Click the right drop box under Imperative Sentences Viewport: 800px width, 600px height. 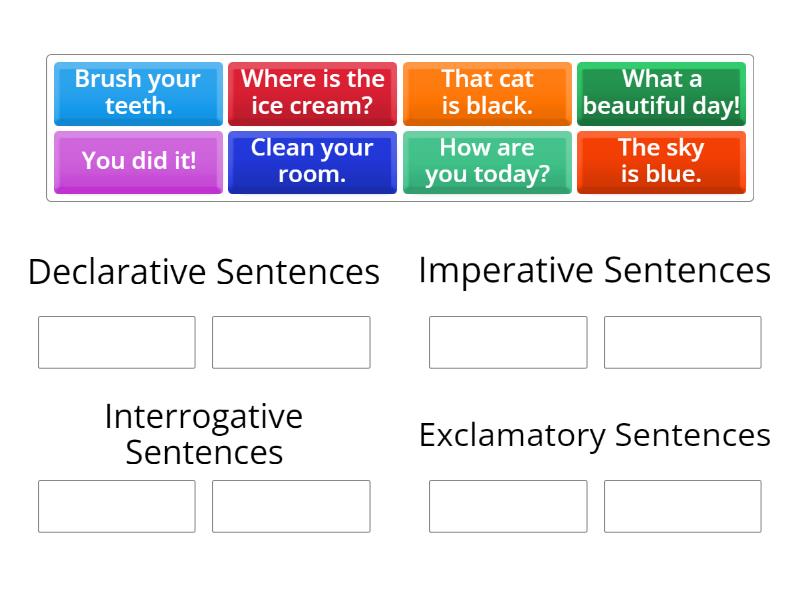[683, 342]
